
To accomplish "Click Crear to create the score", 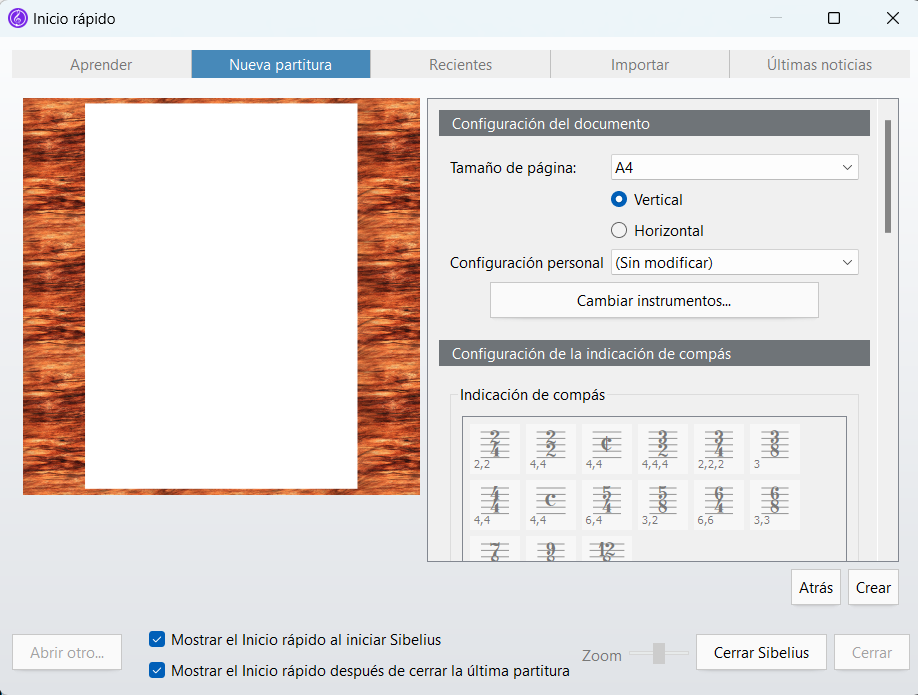I will (x=872, y=587).
